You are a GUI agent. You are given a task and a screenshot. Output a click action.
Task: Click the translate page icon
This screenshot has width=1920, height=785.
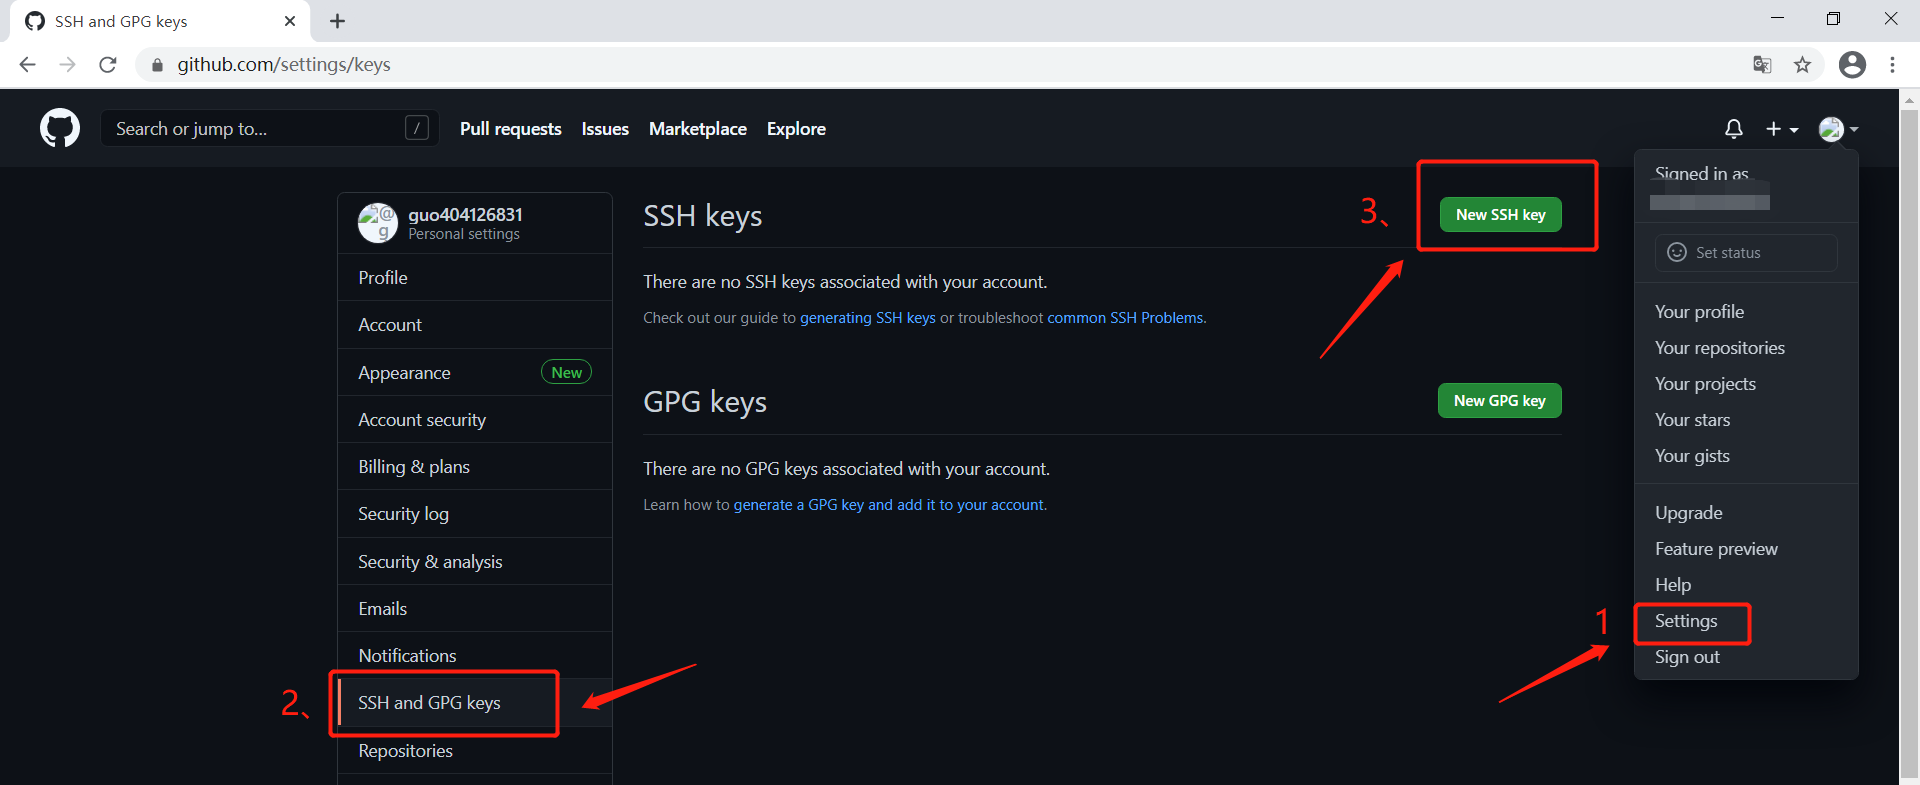pyautogui.click(x=1762, y=64)
